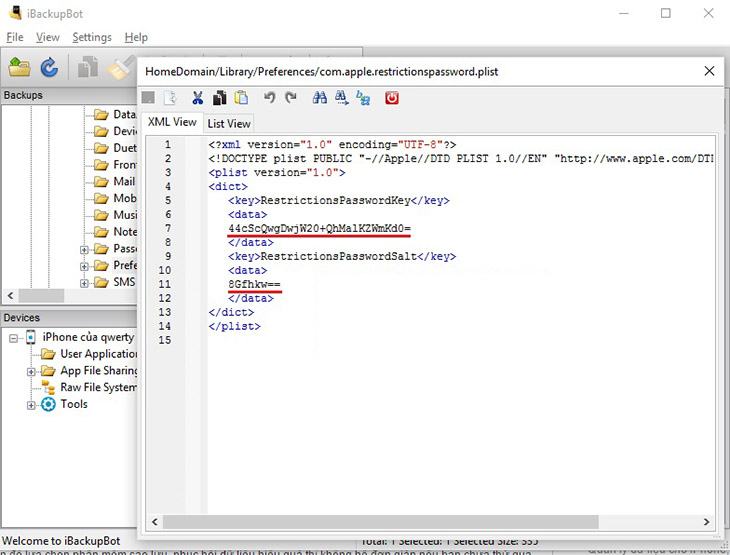Select the Fron folder in Backups tree
This screenshot has width=730, height=555.
click(115, 164)
